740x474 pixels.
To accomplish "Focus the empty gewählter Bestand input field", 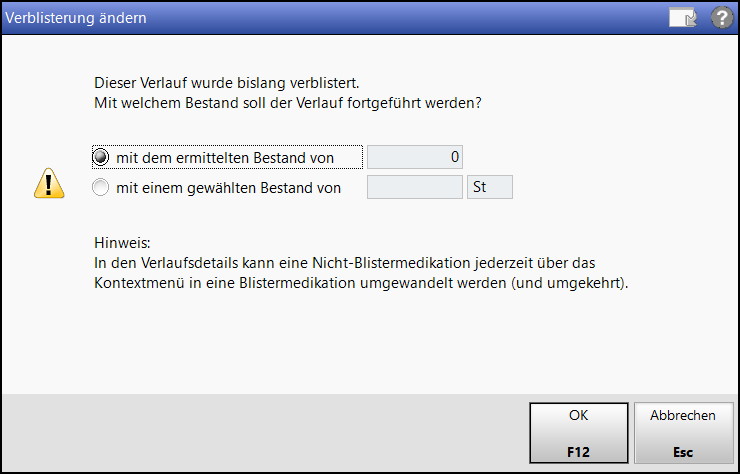I will [415, 187].
